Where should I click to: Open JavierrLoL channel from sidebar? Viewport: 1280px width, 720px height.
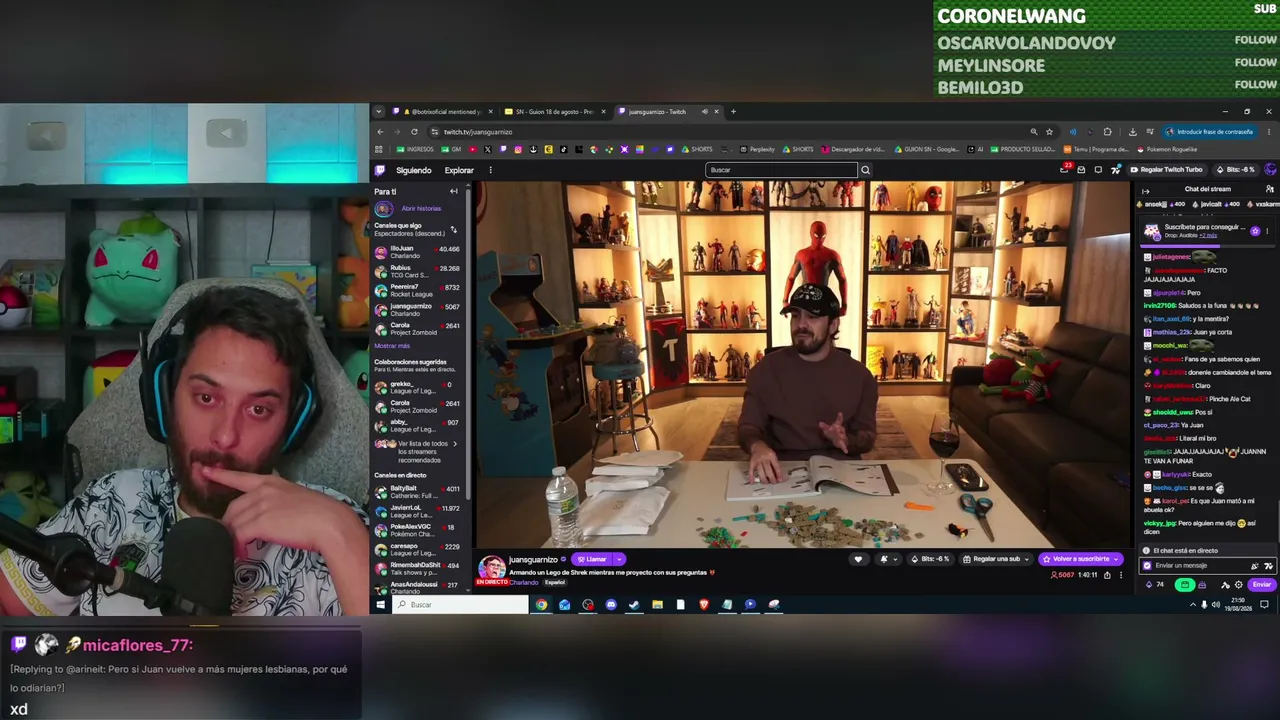click(417, 511)
